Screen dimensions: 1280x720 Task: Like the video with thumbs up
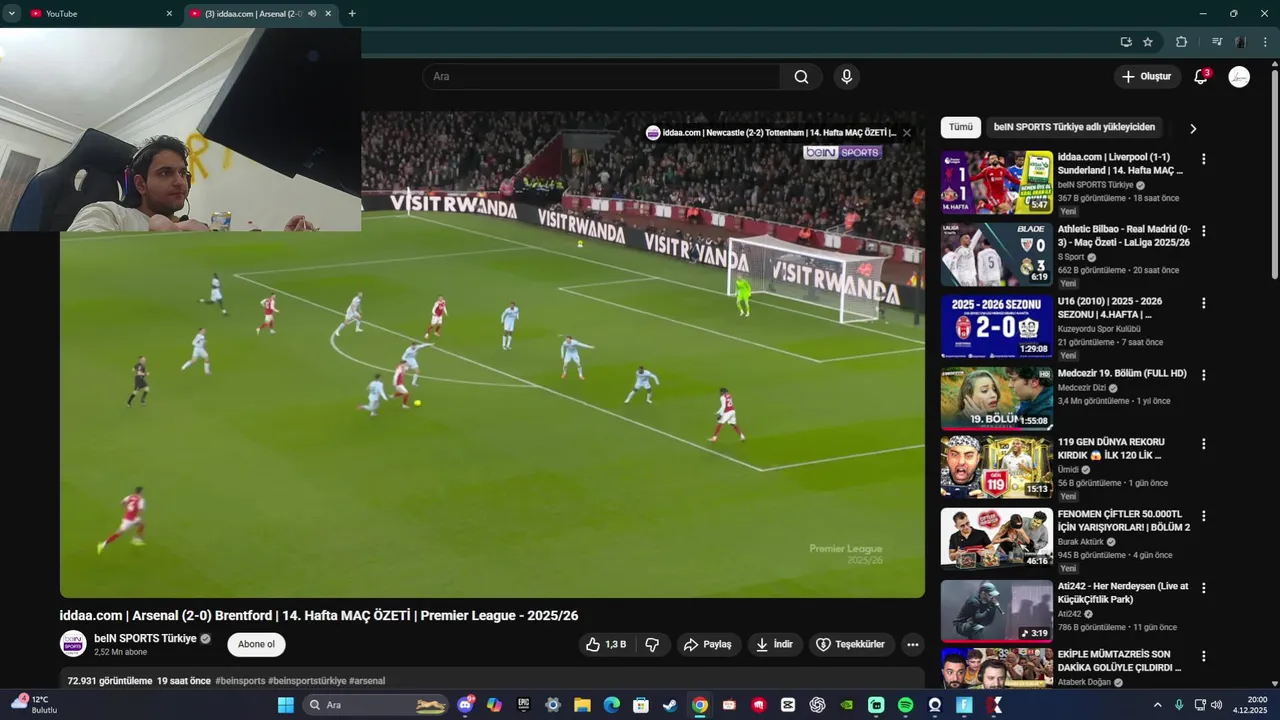pos(606,645)
